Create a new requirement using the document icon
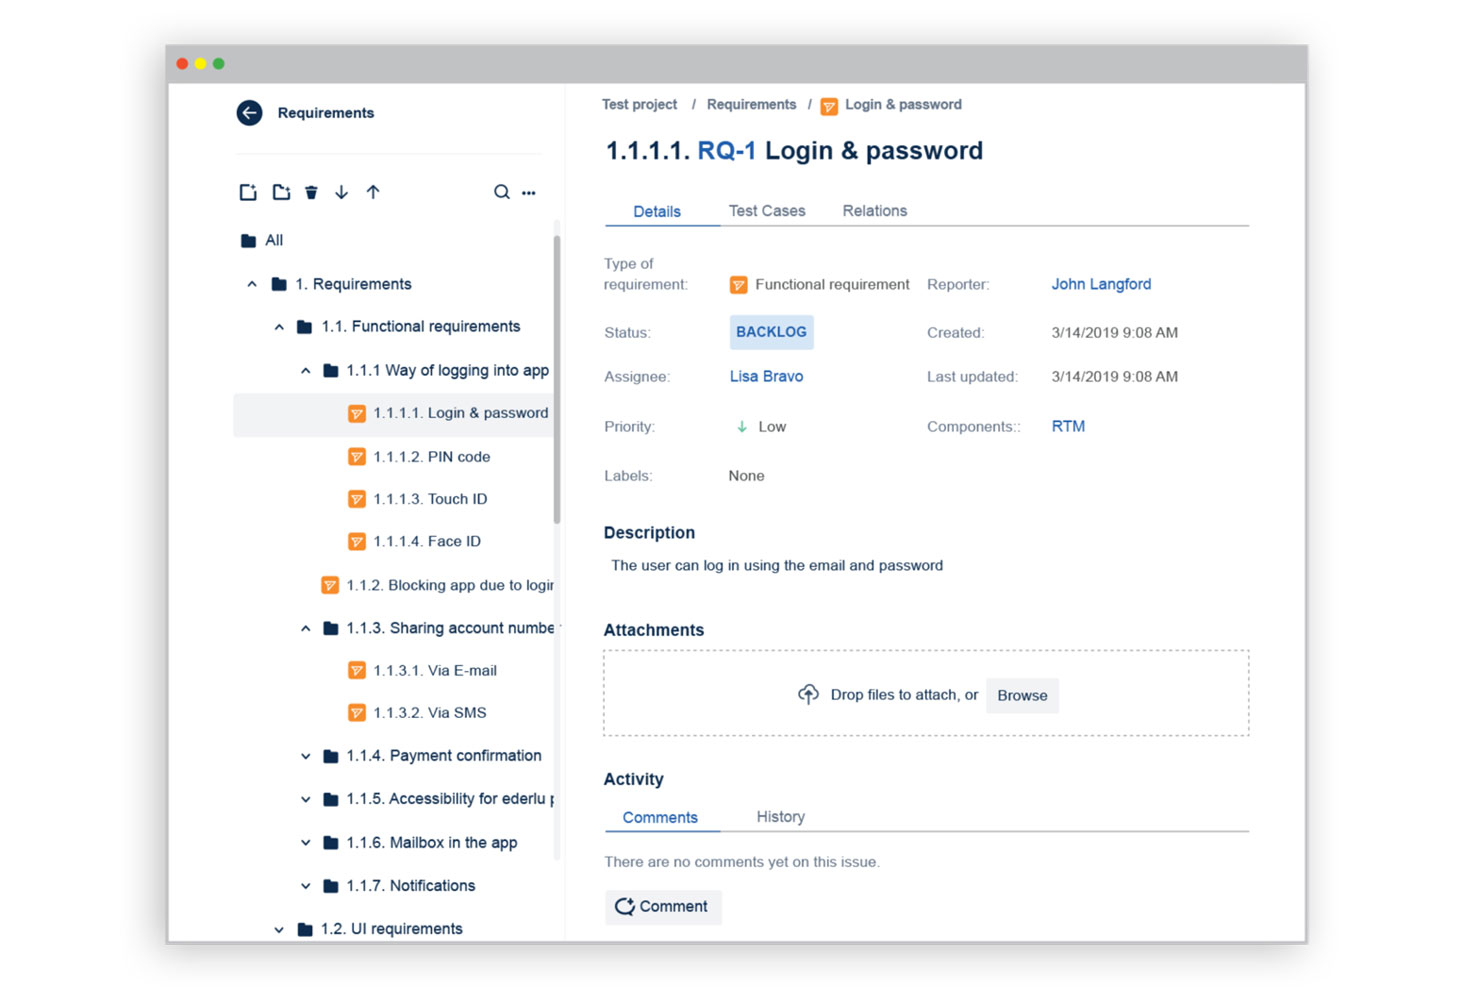Viewport: 1480px width, 987px height. [x=248, y=191]
